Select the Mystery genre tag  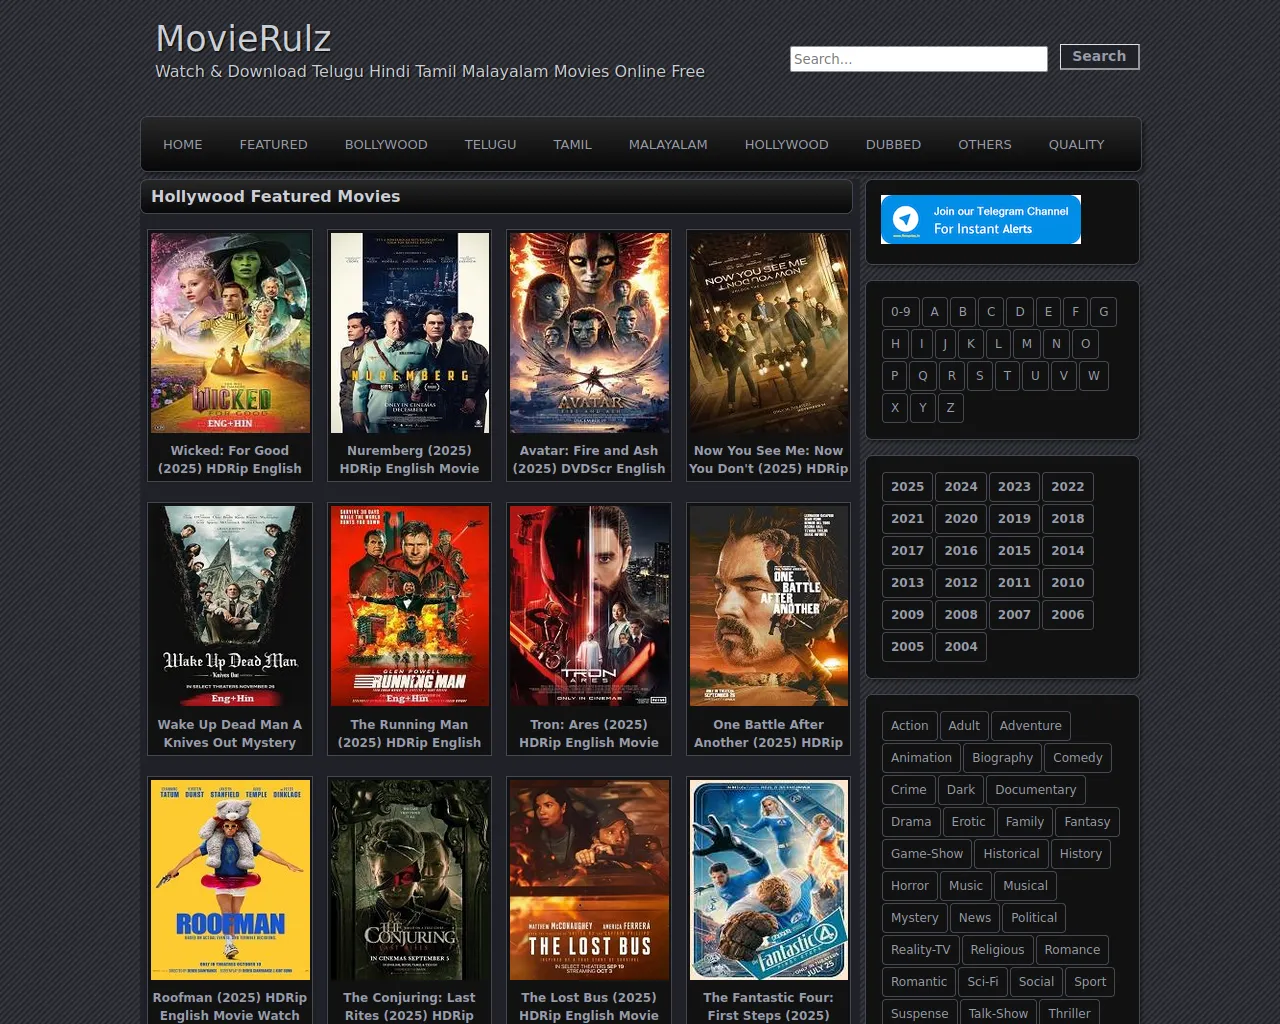tap(915, 918)
